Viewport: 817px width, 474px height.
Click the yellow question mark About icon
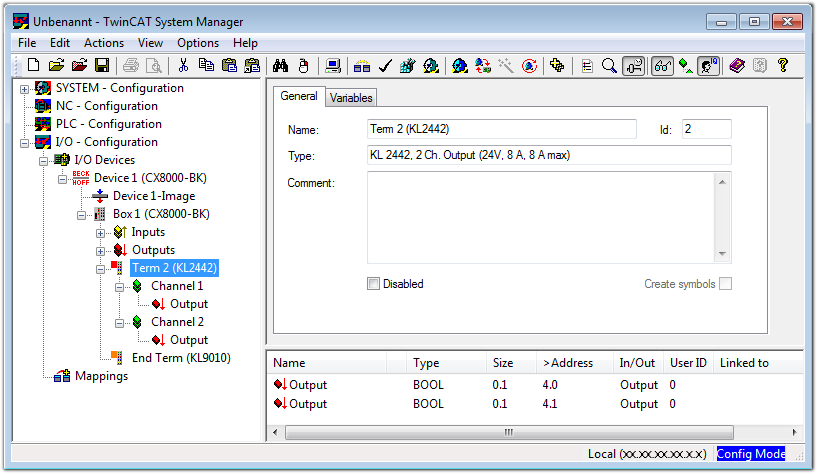click(x=783, y=66)
